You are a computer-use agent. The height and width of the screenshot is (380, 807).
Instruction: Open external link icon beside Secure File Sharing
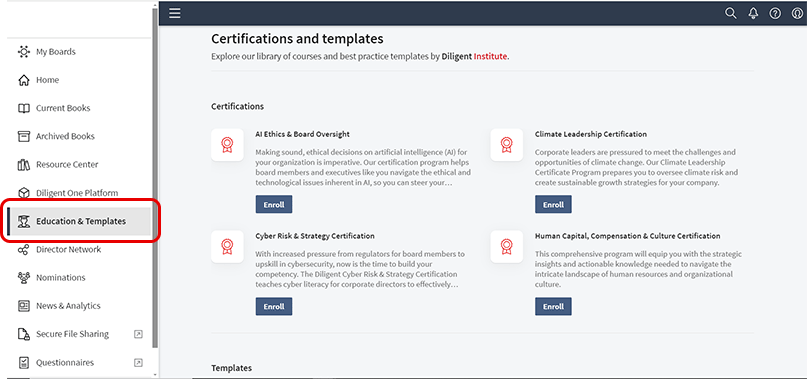(x=138, y=334)
